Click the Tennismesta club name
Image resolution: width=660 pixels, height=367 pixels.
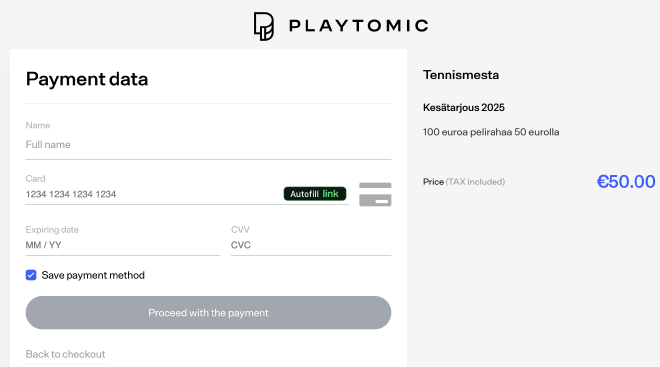[461, 75]
